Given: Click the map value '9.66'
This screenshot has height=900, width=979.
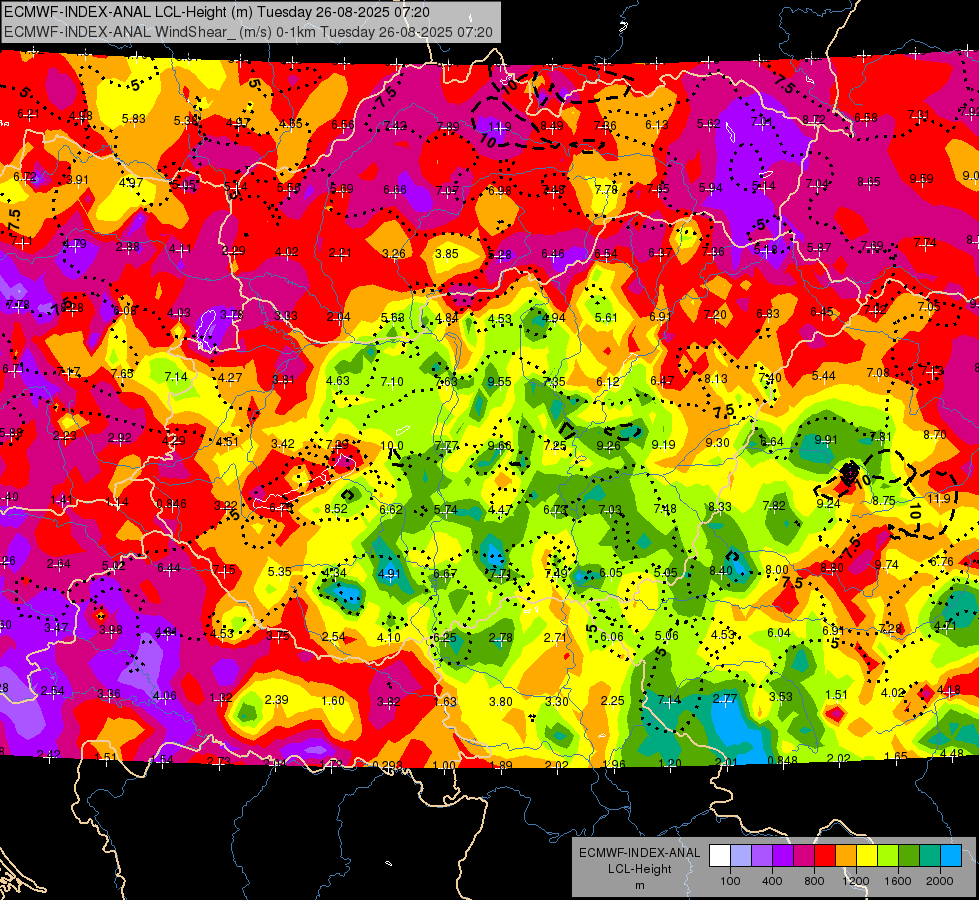Looking at the screenshot, I should [x=499, y=446].
